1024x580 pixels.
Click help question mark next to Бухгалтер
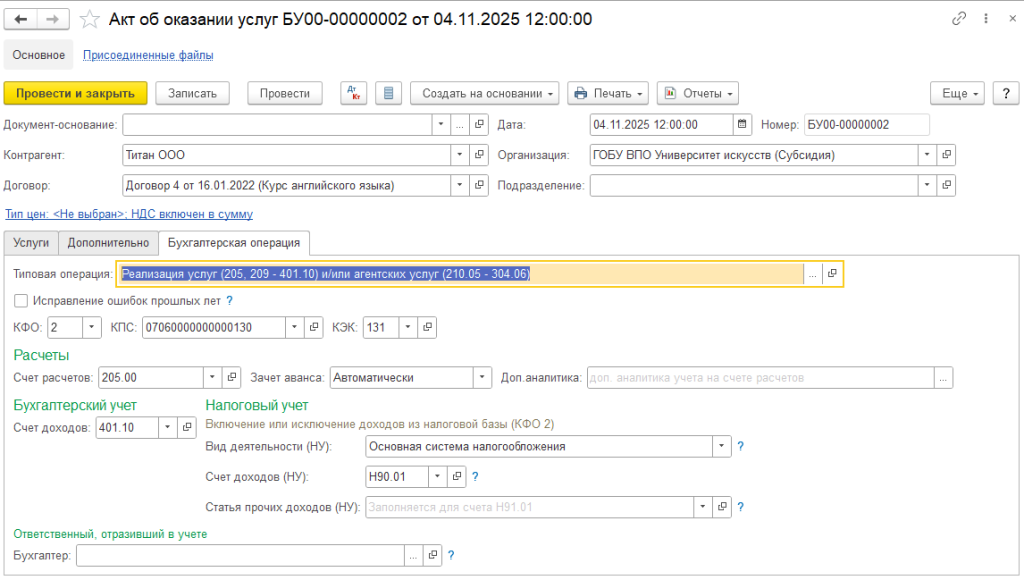click(x=452, y=555)
